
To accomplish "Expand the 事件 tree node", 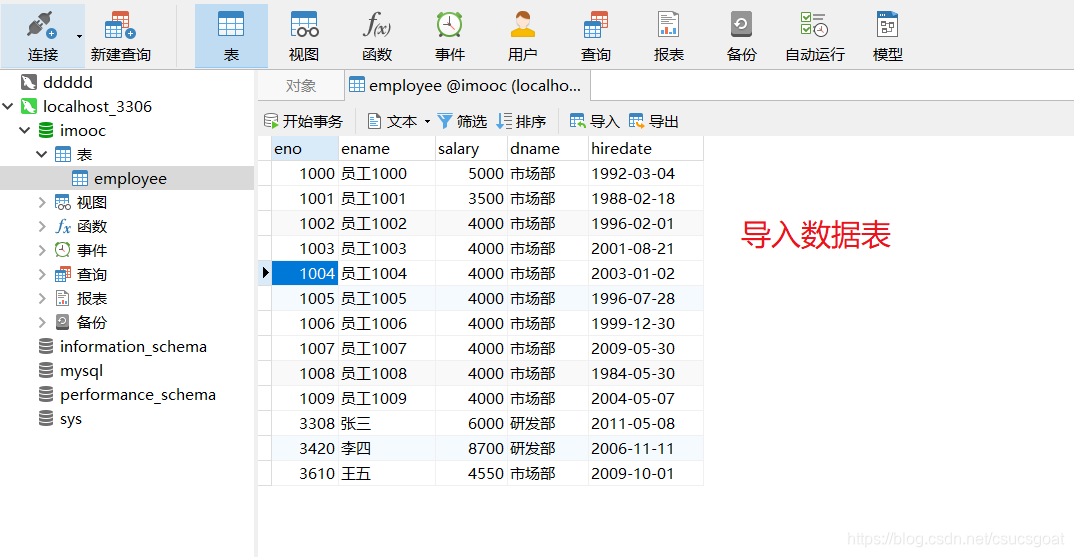I will tap(42, 250).
